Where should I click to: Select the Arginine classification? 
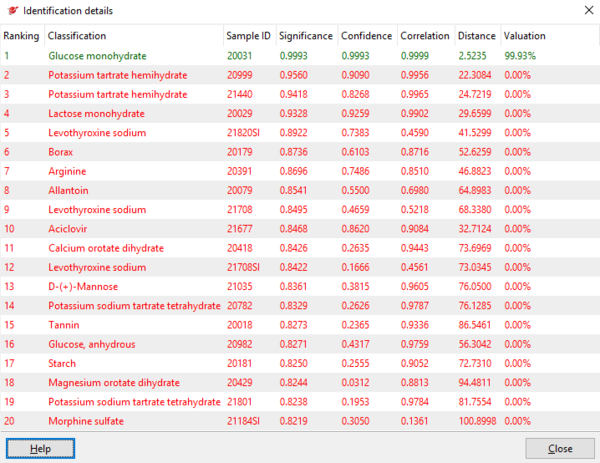point(67,171)
